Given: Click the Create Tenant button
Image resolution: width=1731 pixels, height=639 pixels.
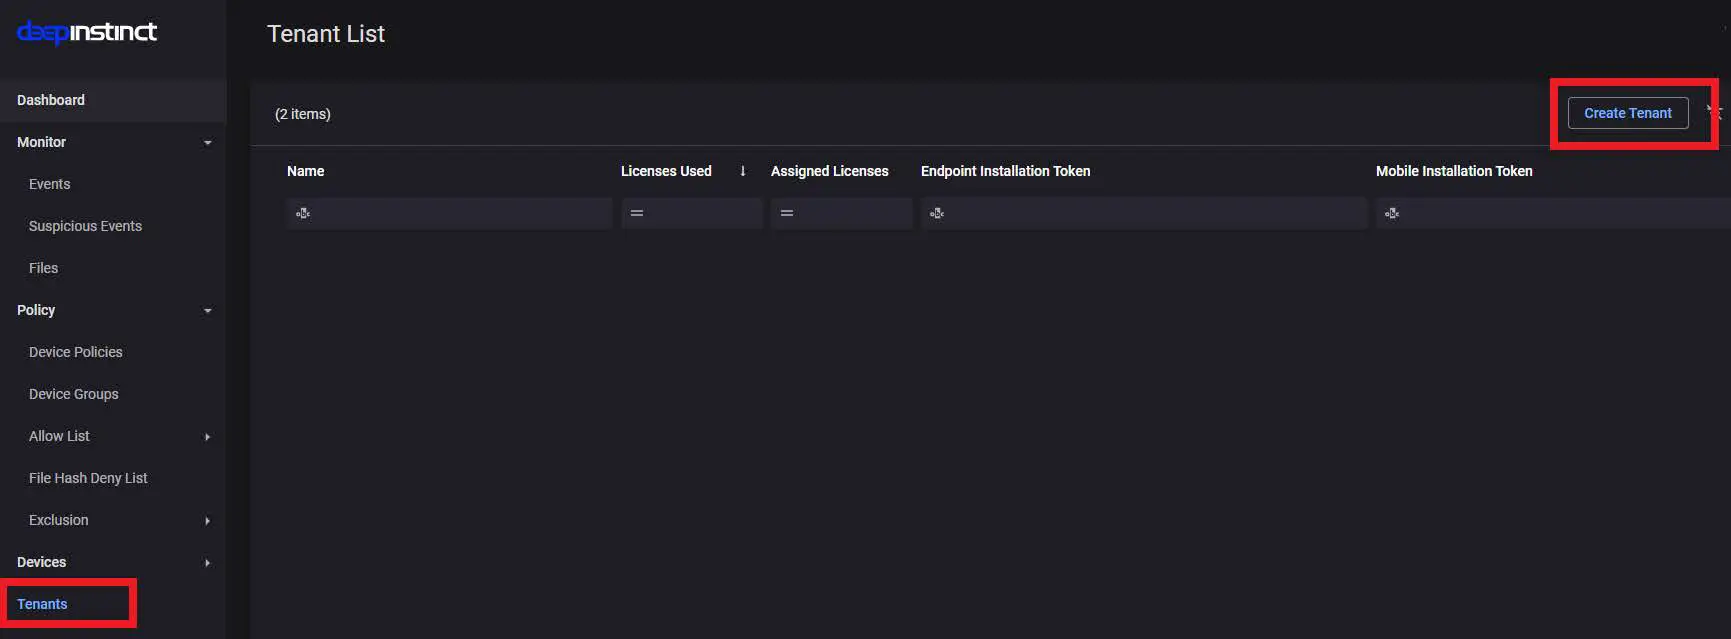Looking at the screenshot, I should pos(1627,113).
